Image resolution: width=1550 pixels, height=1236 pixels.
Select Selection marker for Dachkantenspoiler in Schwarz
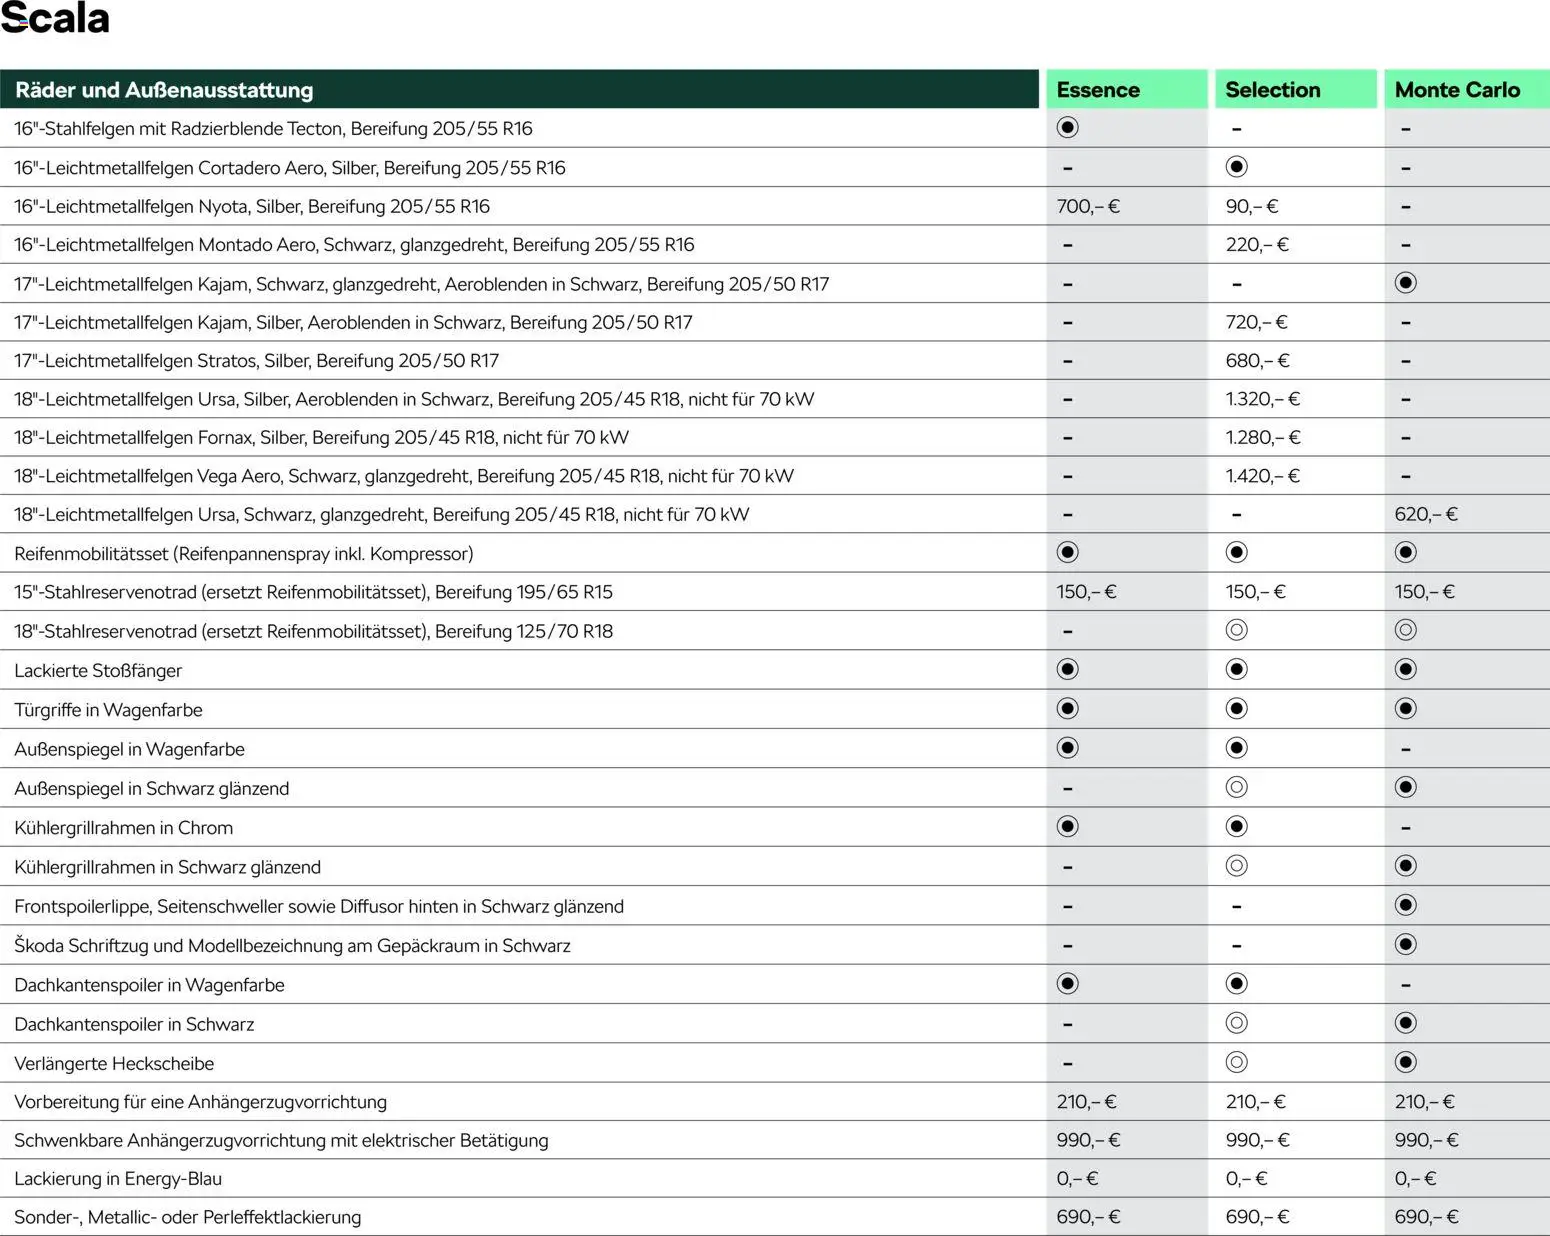pos(1236,1023)
